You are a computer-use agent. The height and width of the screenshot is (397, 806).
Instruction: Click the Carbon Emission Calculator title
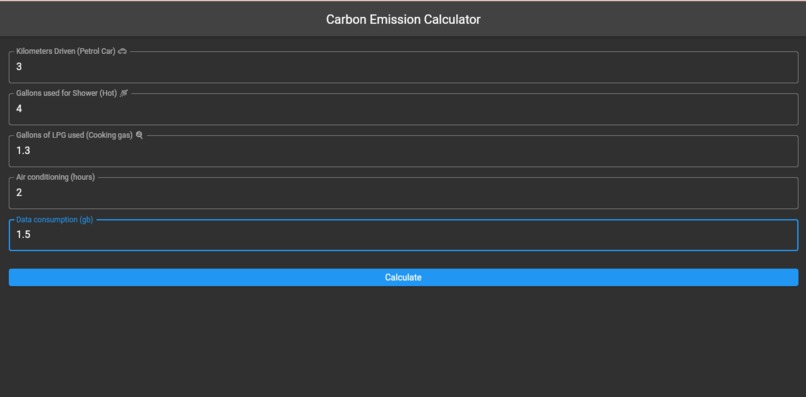[403, 20]
